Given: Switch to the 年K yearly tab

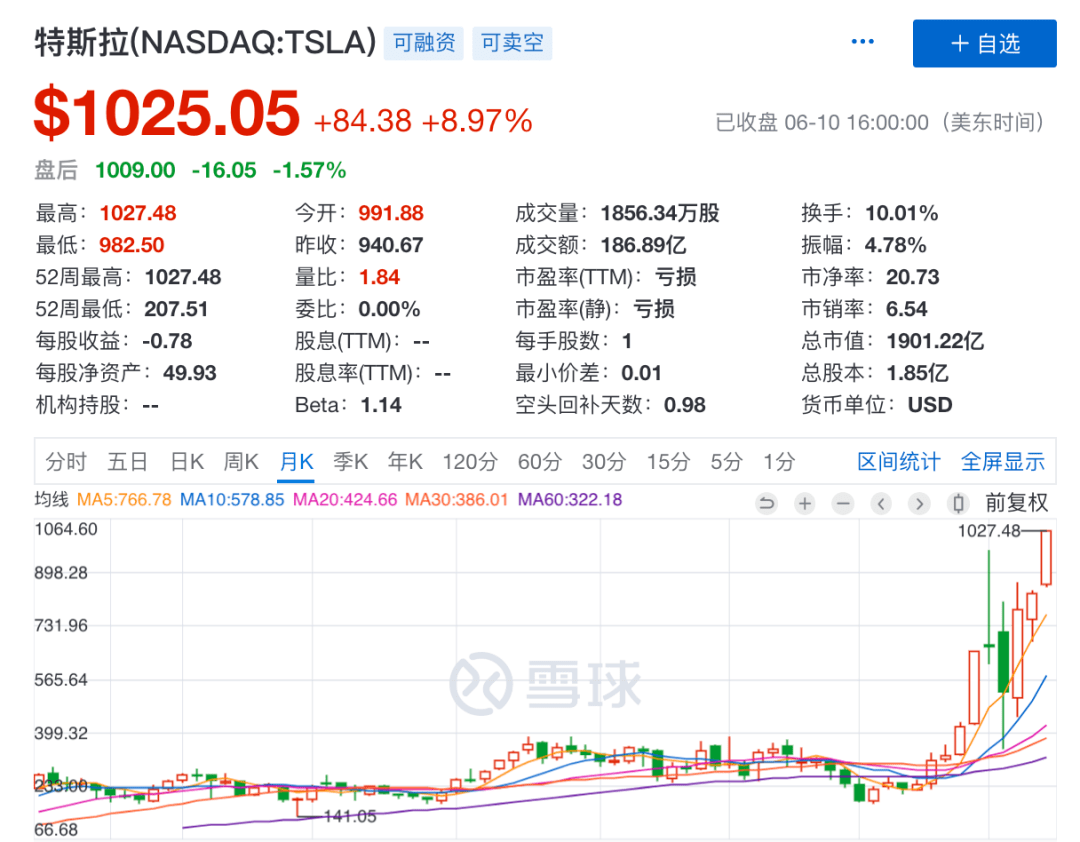Looking at the screenshot, I should (404, 461).
